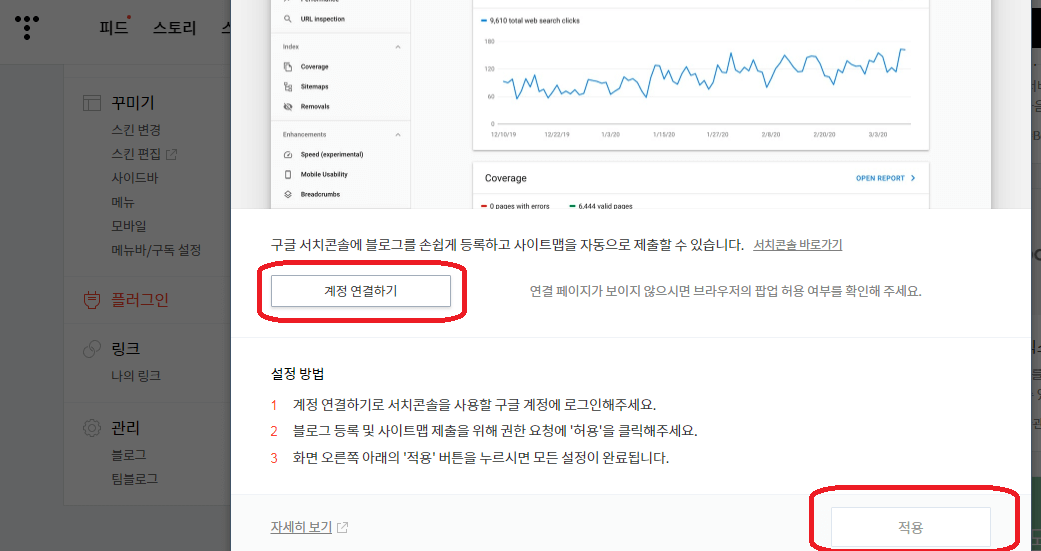The width and height of the screenshot is (1041, 551).
Task: Open the 플러그인 section
Action: 140,300
